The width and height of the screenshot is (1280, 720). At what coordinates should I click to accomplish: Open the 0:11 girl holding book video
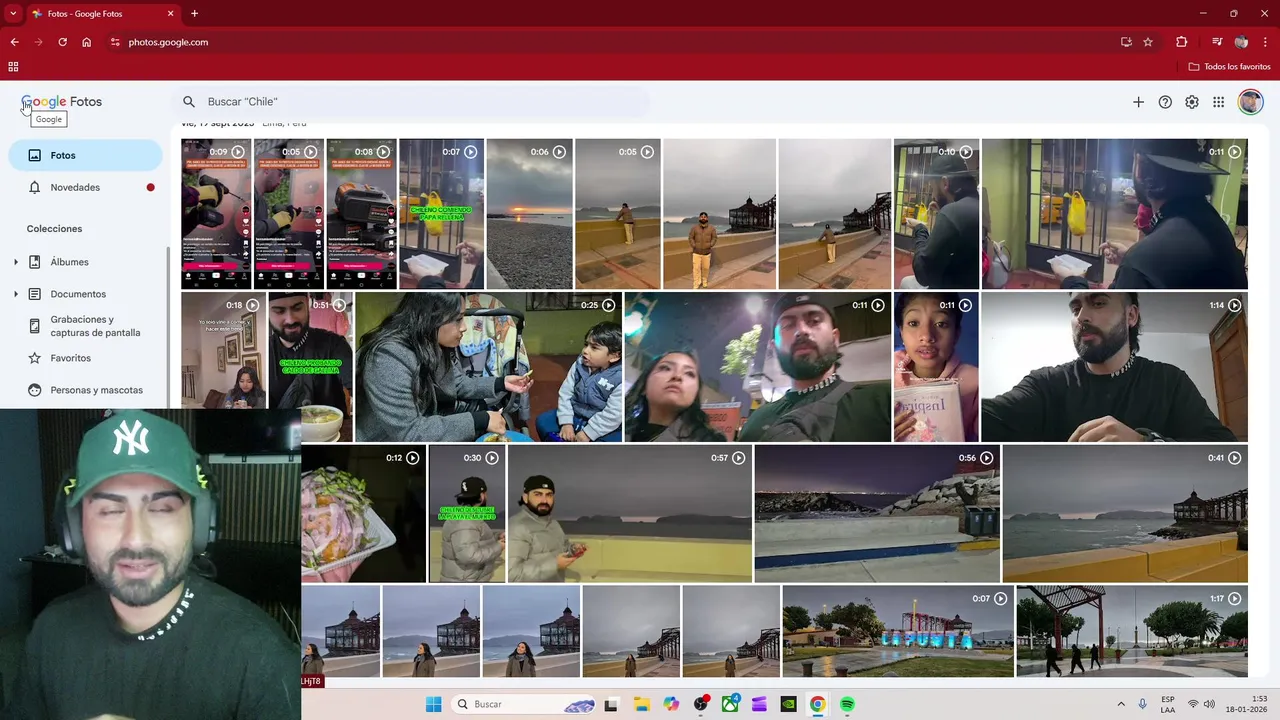point(936,367)
